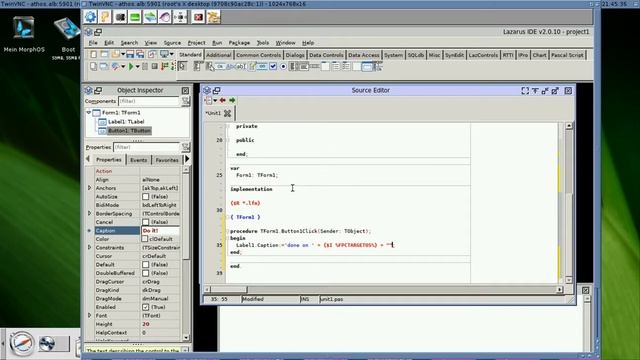This screenshot has height=360, width=640.
Task: Collapse the Form1: TForm1 tree node
Action: coord(89,112)
